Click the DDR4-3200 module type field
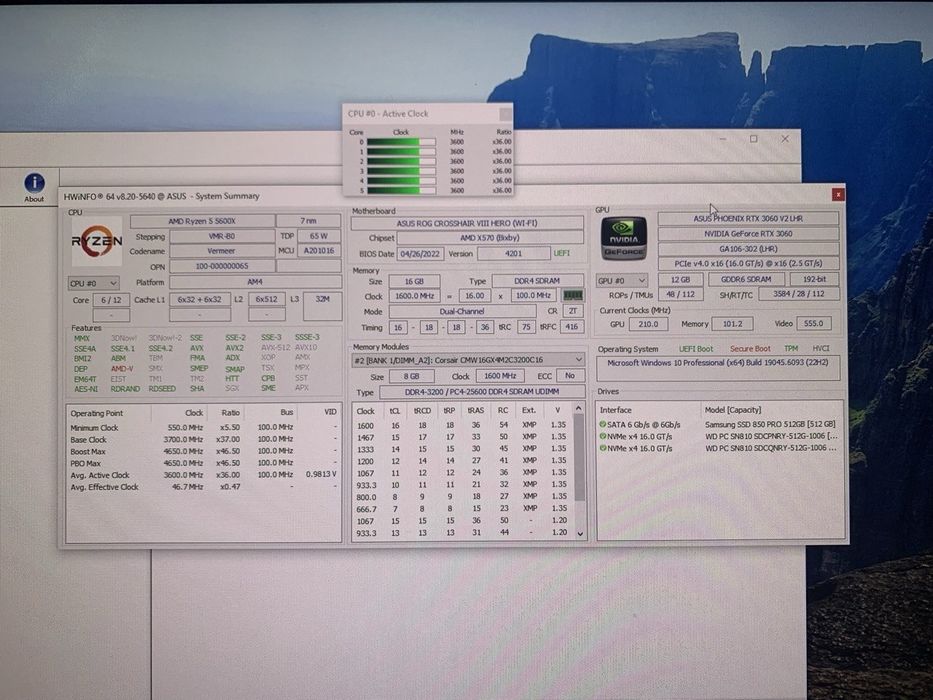This screenshot has height=700, width=933. pos(482,392)
